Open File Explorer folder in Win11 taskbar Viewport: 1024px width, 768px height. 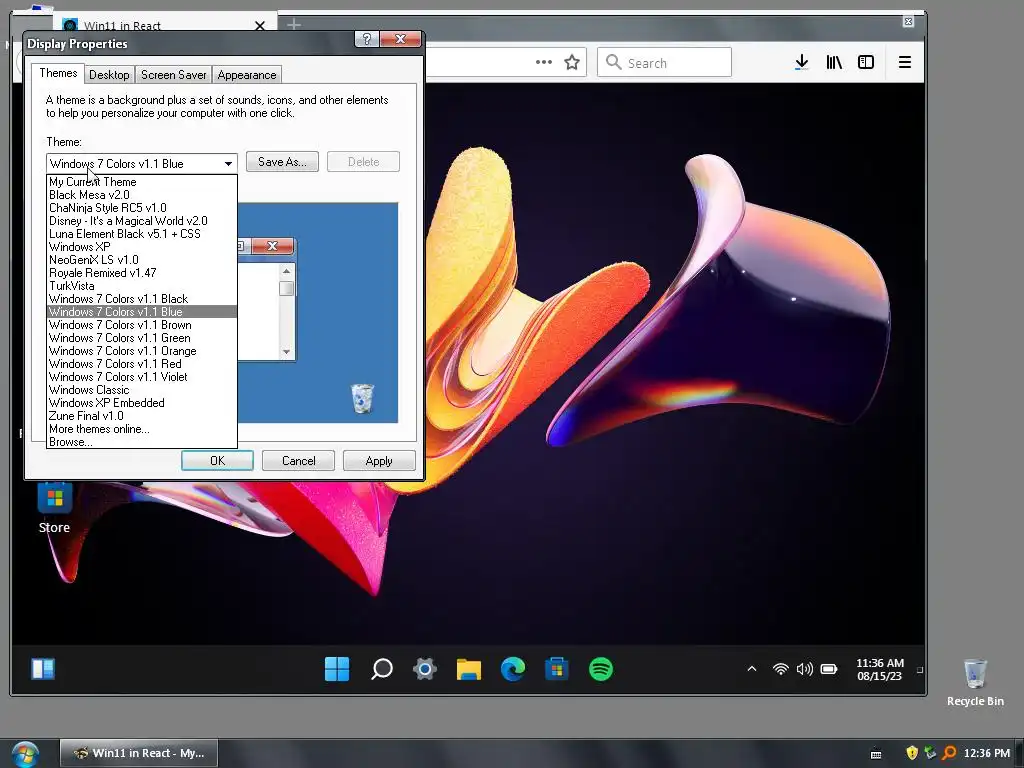469,669
